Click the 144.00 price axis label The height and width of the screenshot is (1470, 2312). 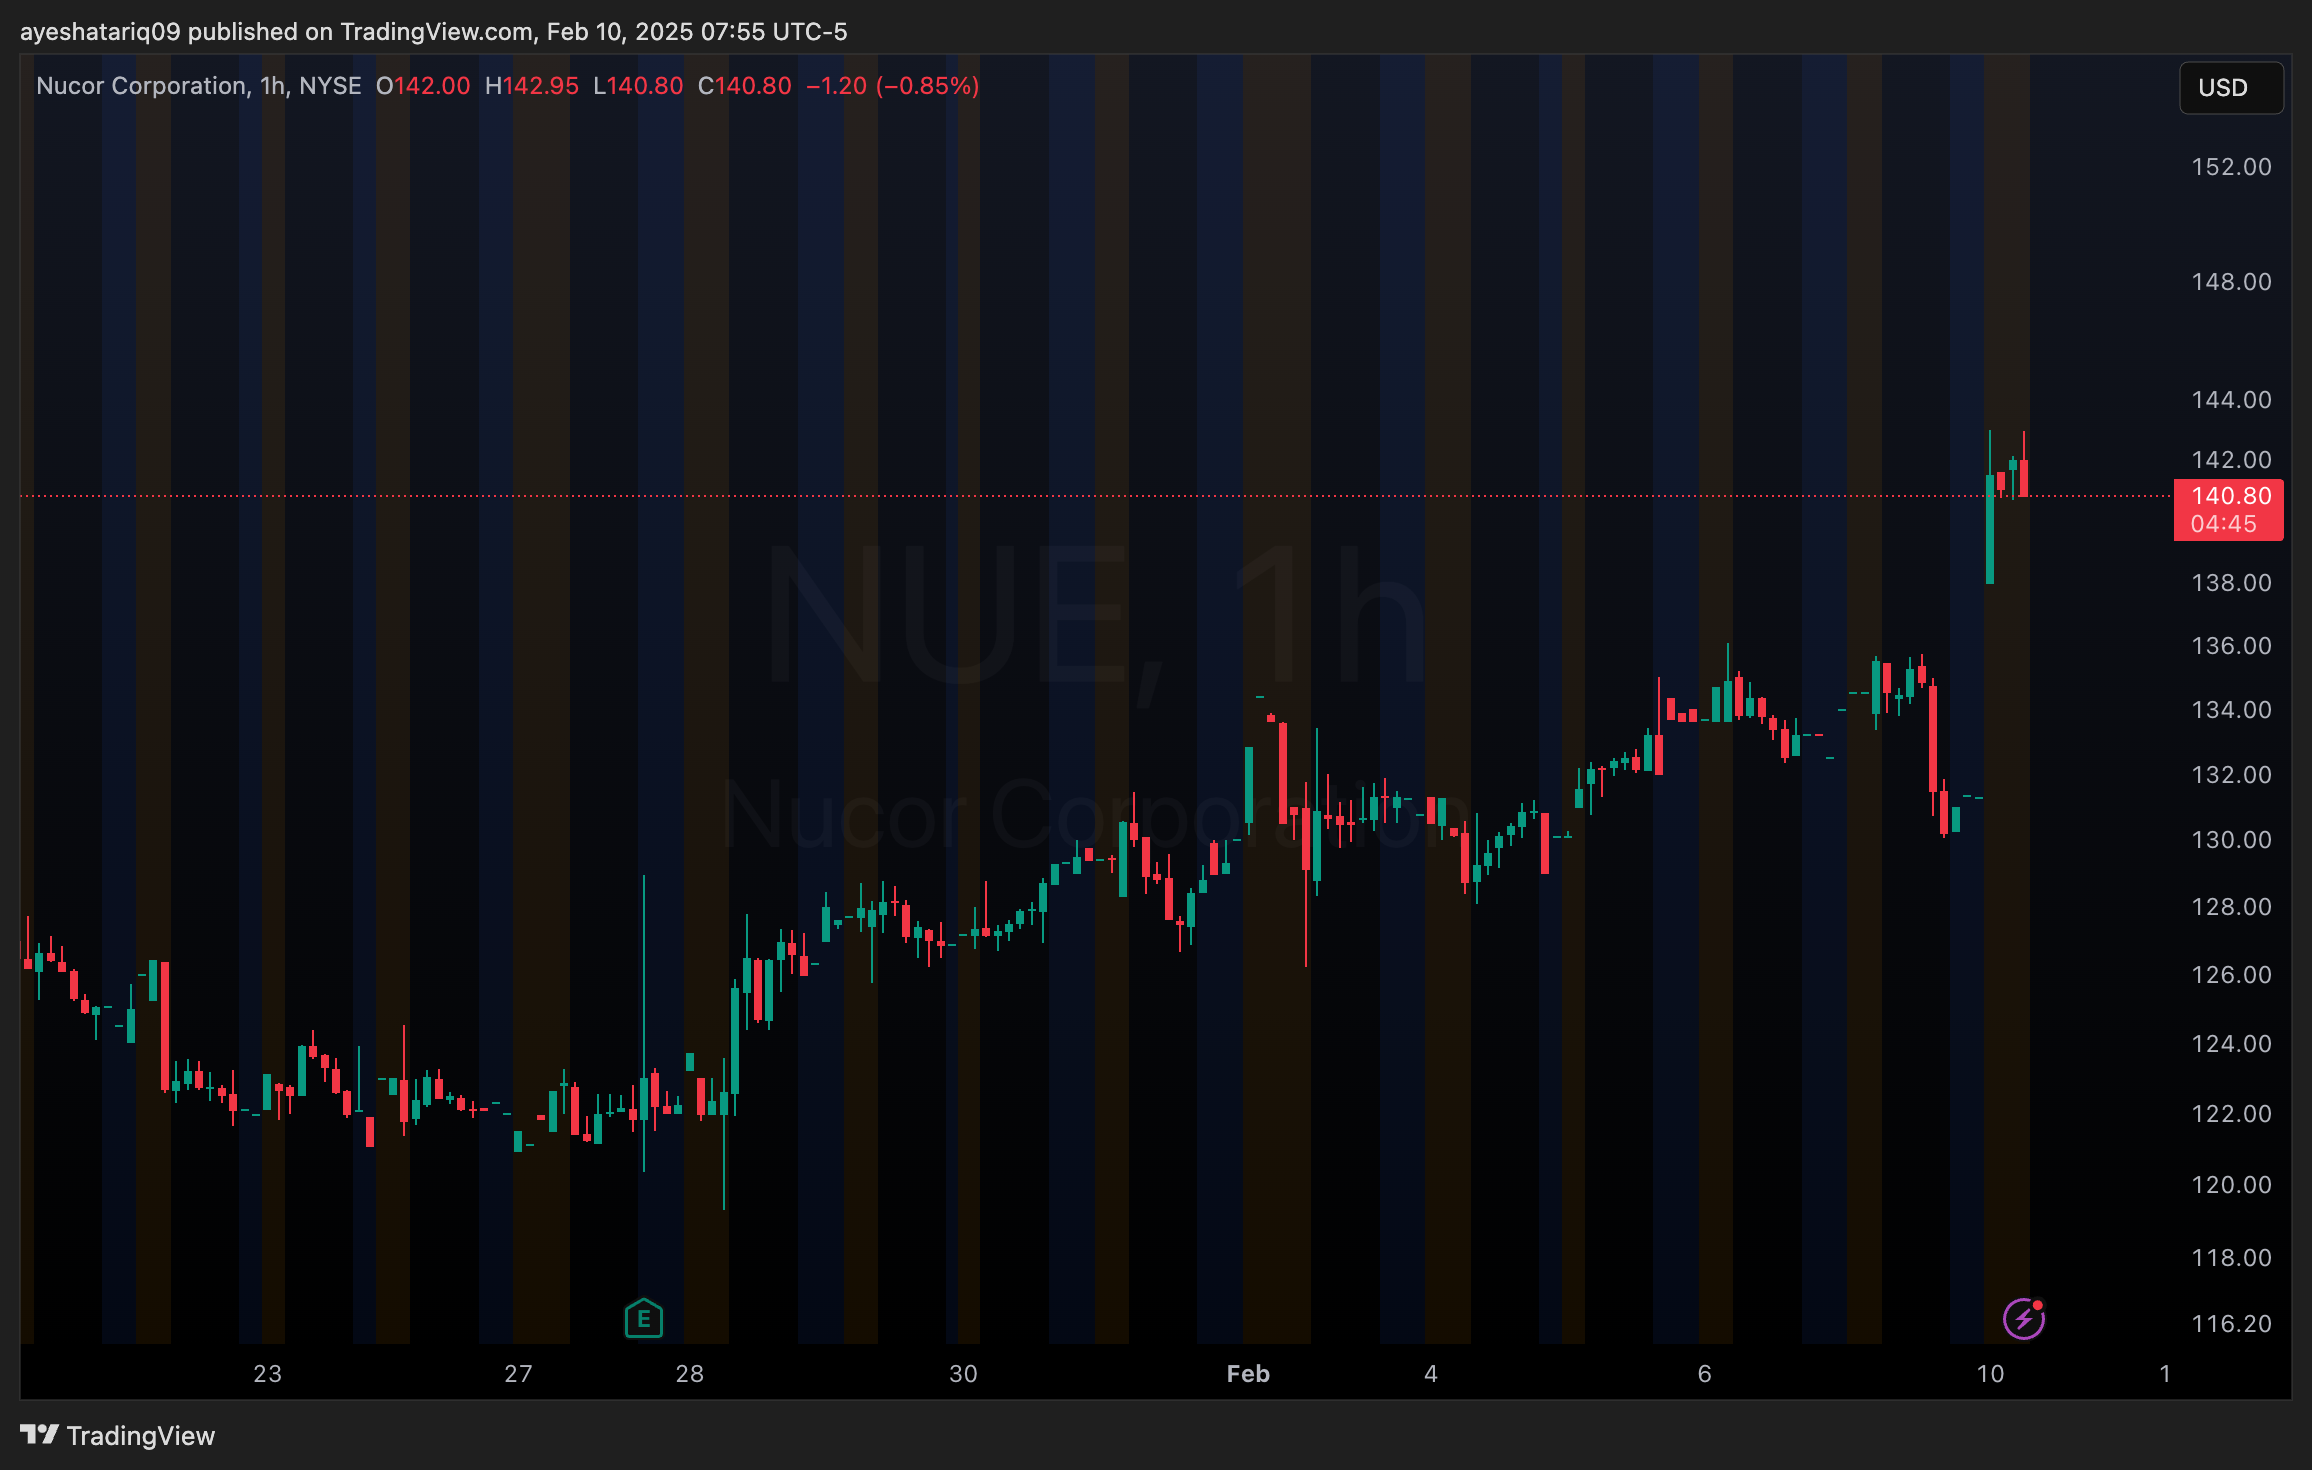coord(2231,400)
